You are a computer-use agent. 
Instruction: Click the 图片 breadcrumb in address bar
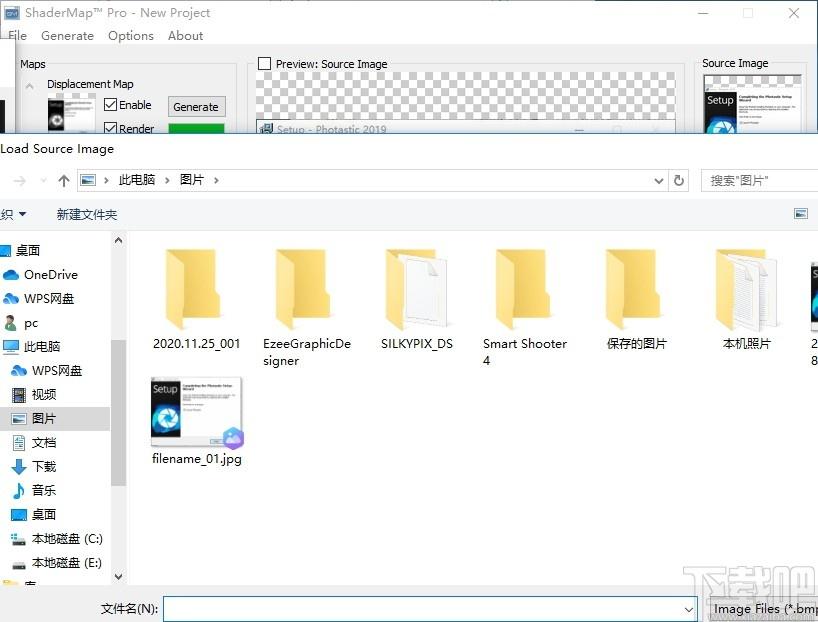coord(191,180)
